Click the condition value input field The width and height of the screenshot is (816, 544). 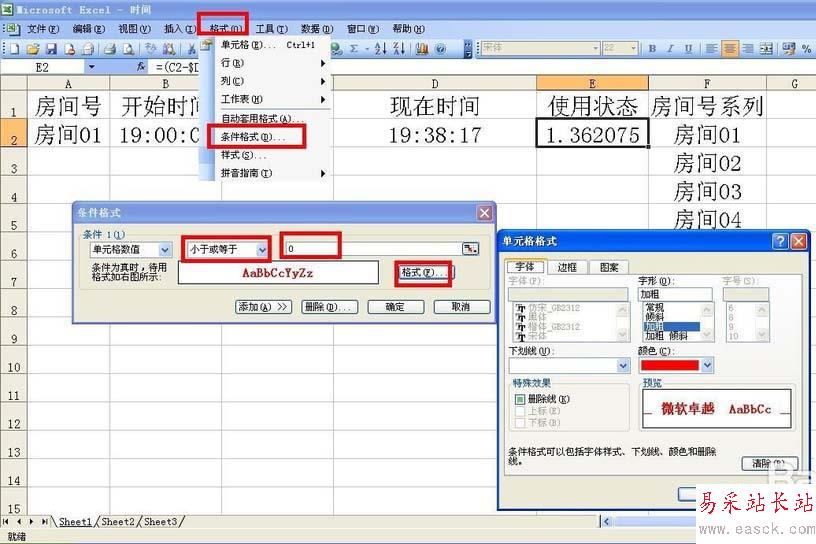(373, 249)
